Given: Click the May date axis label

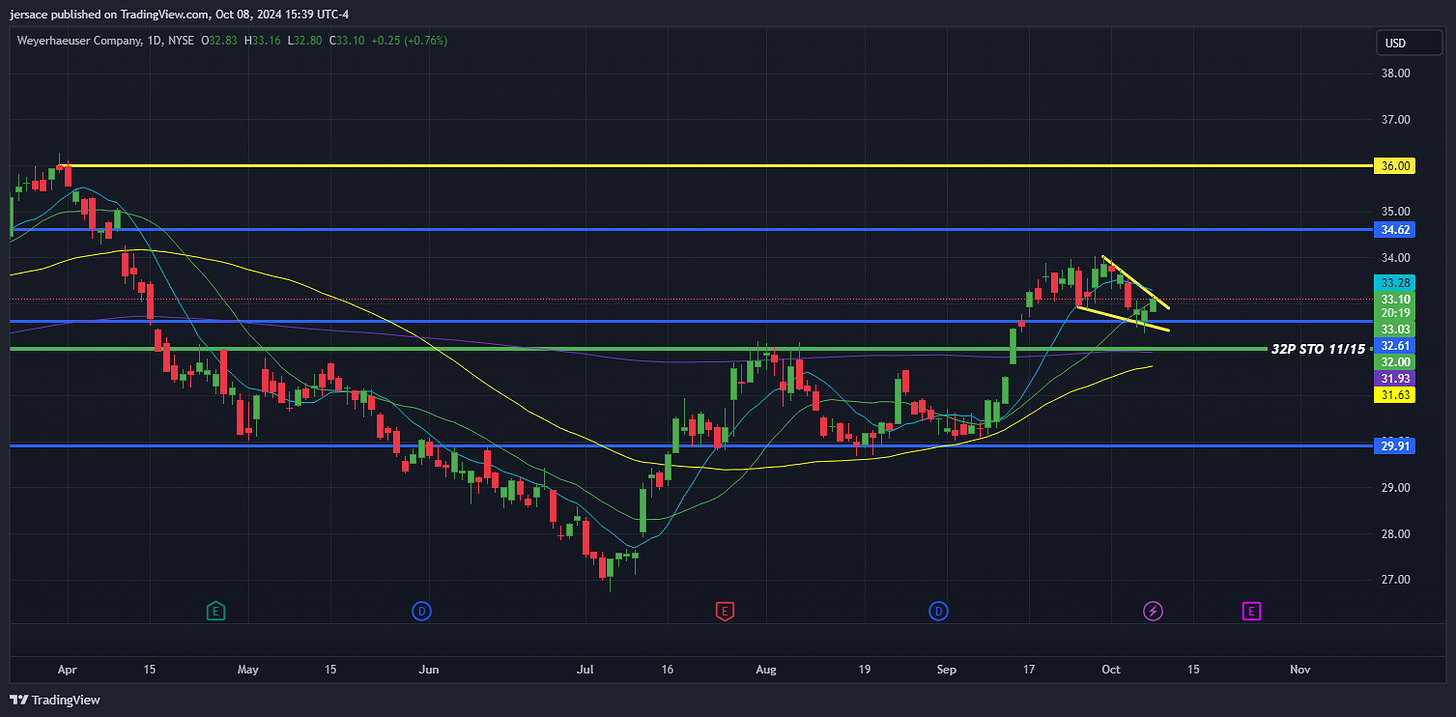Looking at the screenshot, I should [248, 669].
